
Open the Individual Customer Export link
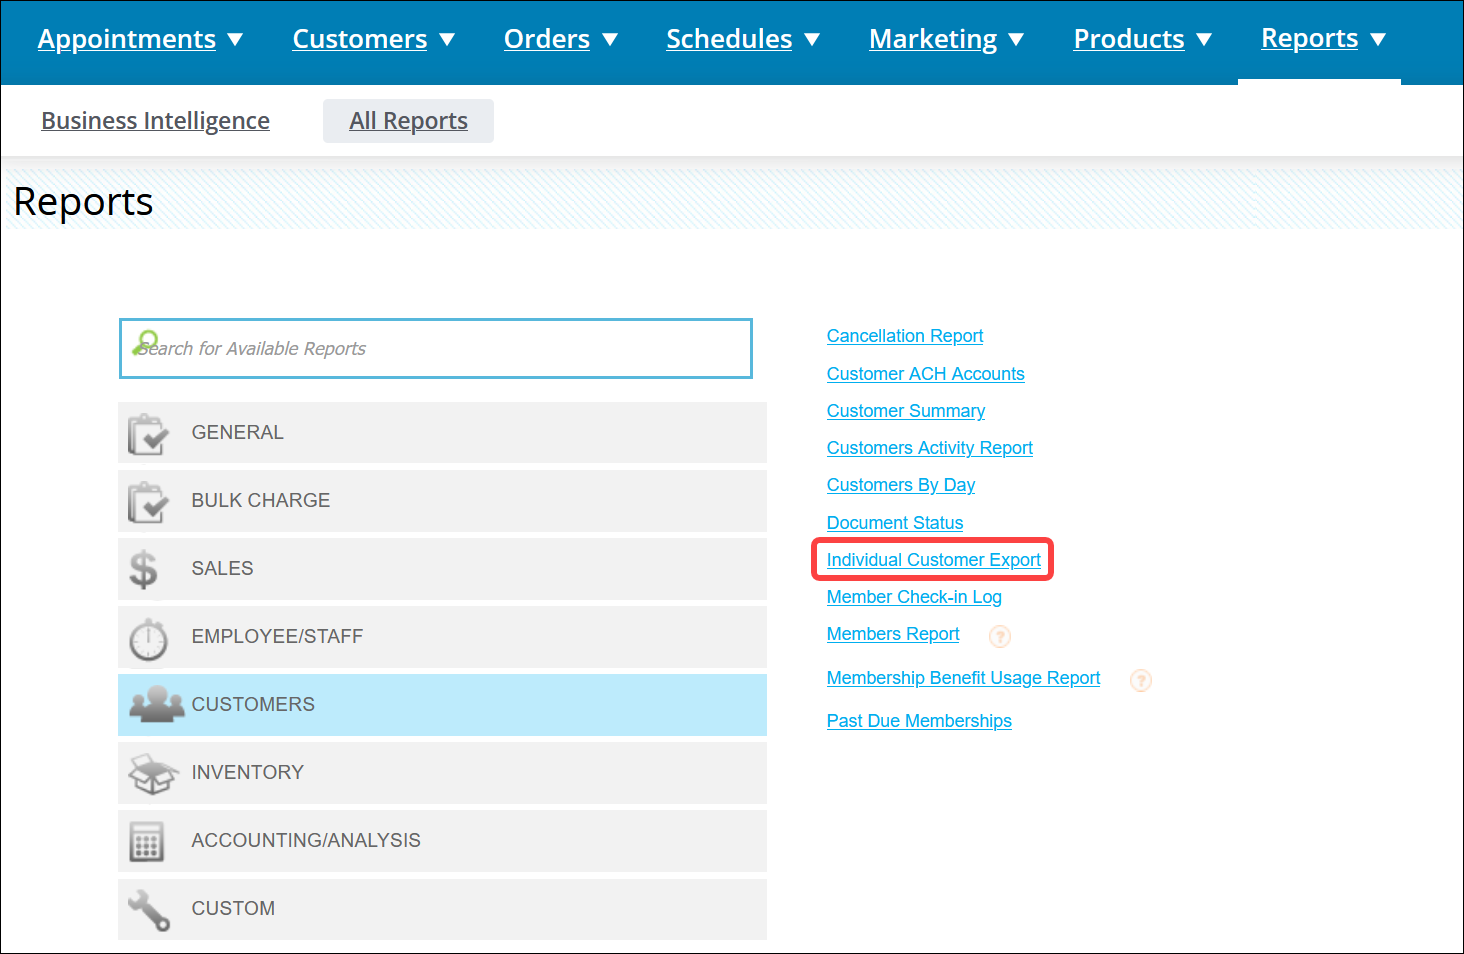(934, 560)
